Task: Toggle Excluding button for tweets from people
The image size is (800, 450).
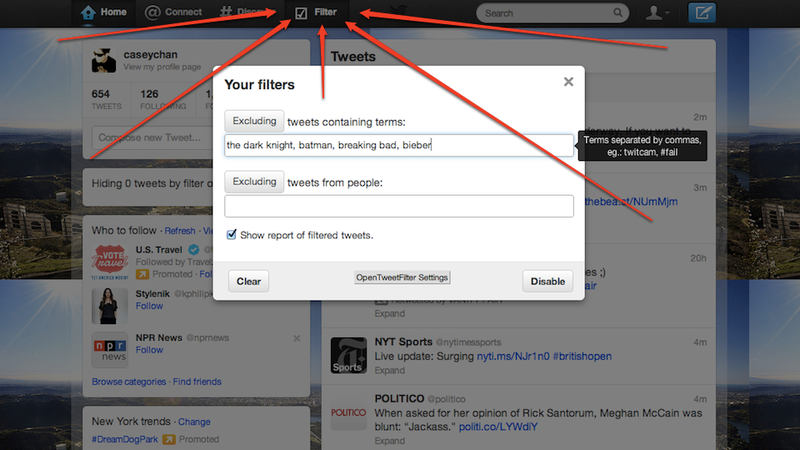Action: tap(254, 182)
